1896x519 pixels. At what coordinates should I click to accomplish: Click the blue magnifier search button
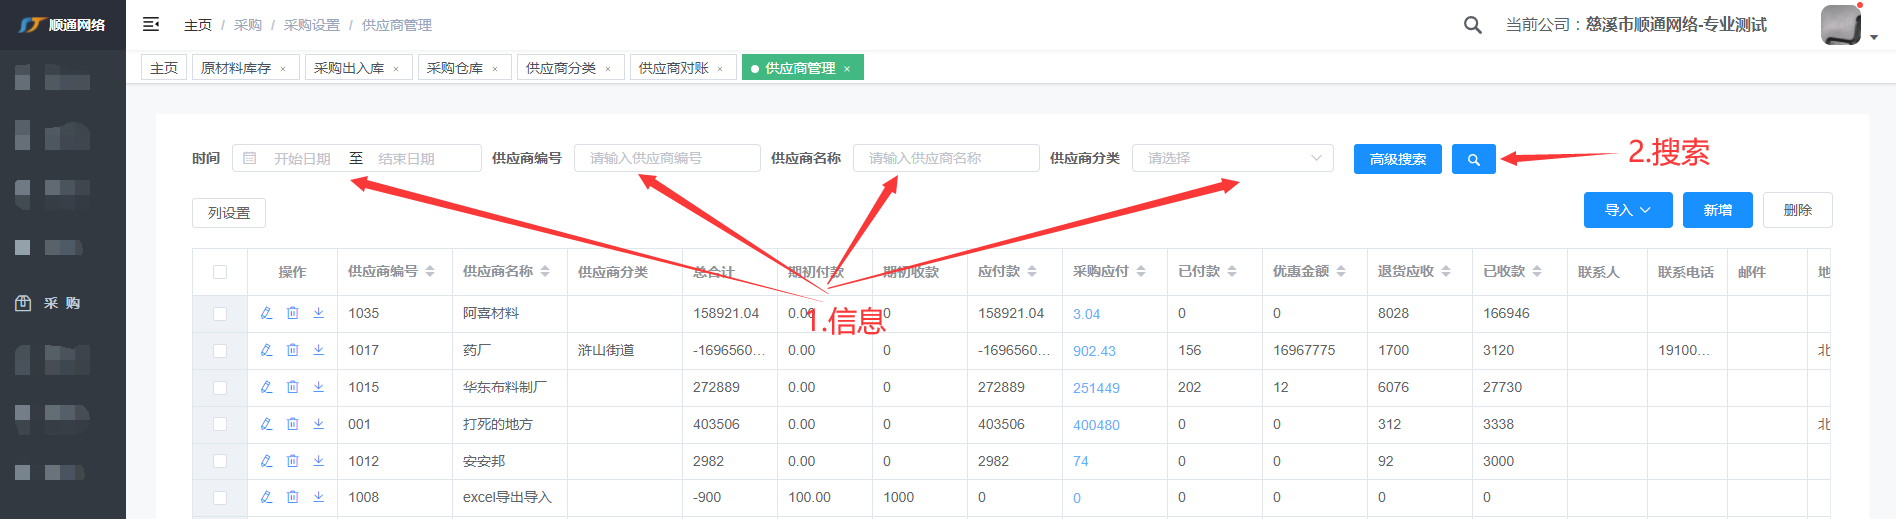pyautogui.click(x=1473, y=159)
